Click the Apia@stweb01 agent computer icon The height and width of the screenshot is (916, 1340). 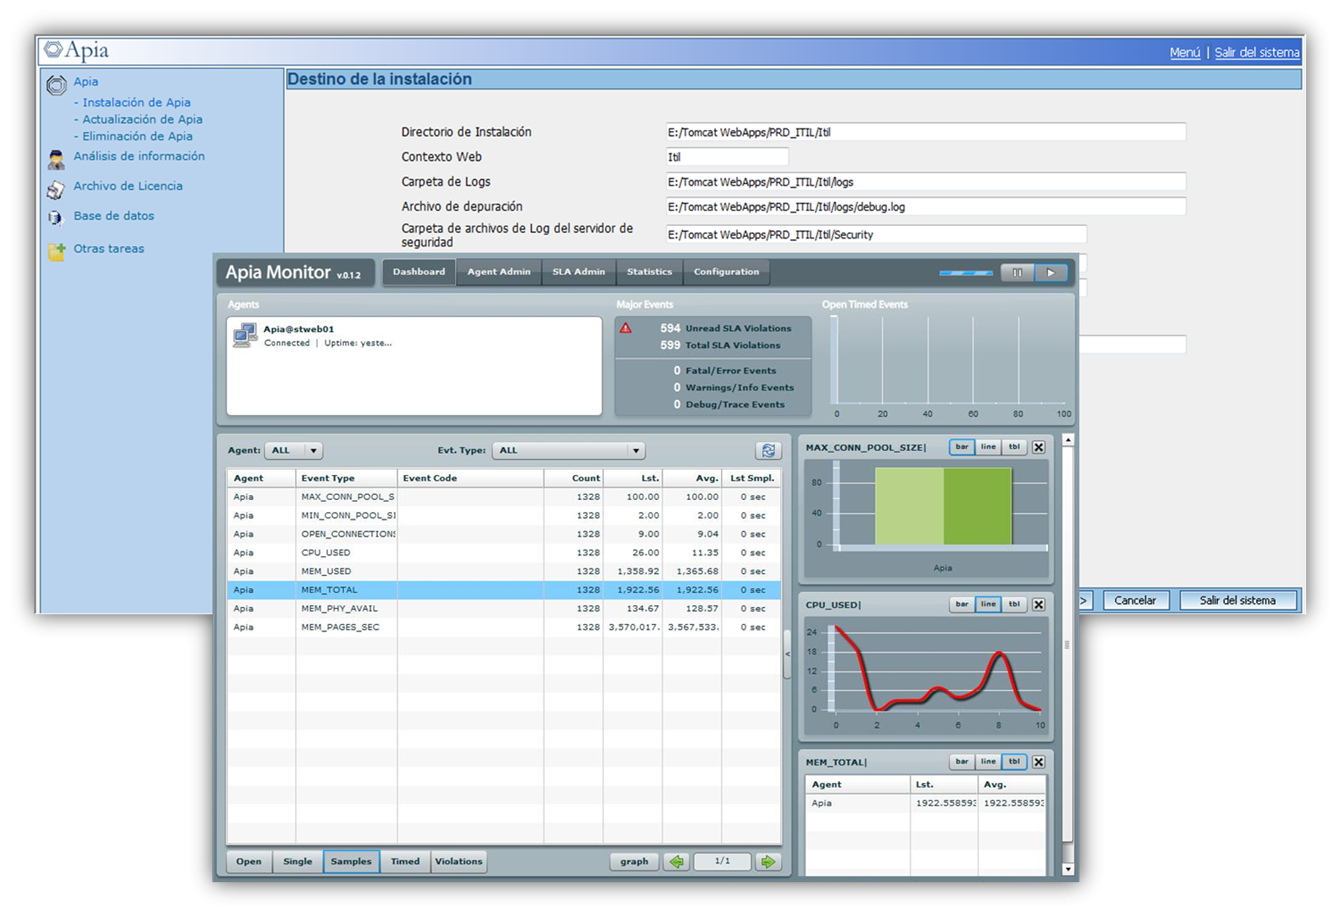tap(245, 335)
